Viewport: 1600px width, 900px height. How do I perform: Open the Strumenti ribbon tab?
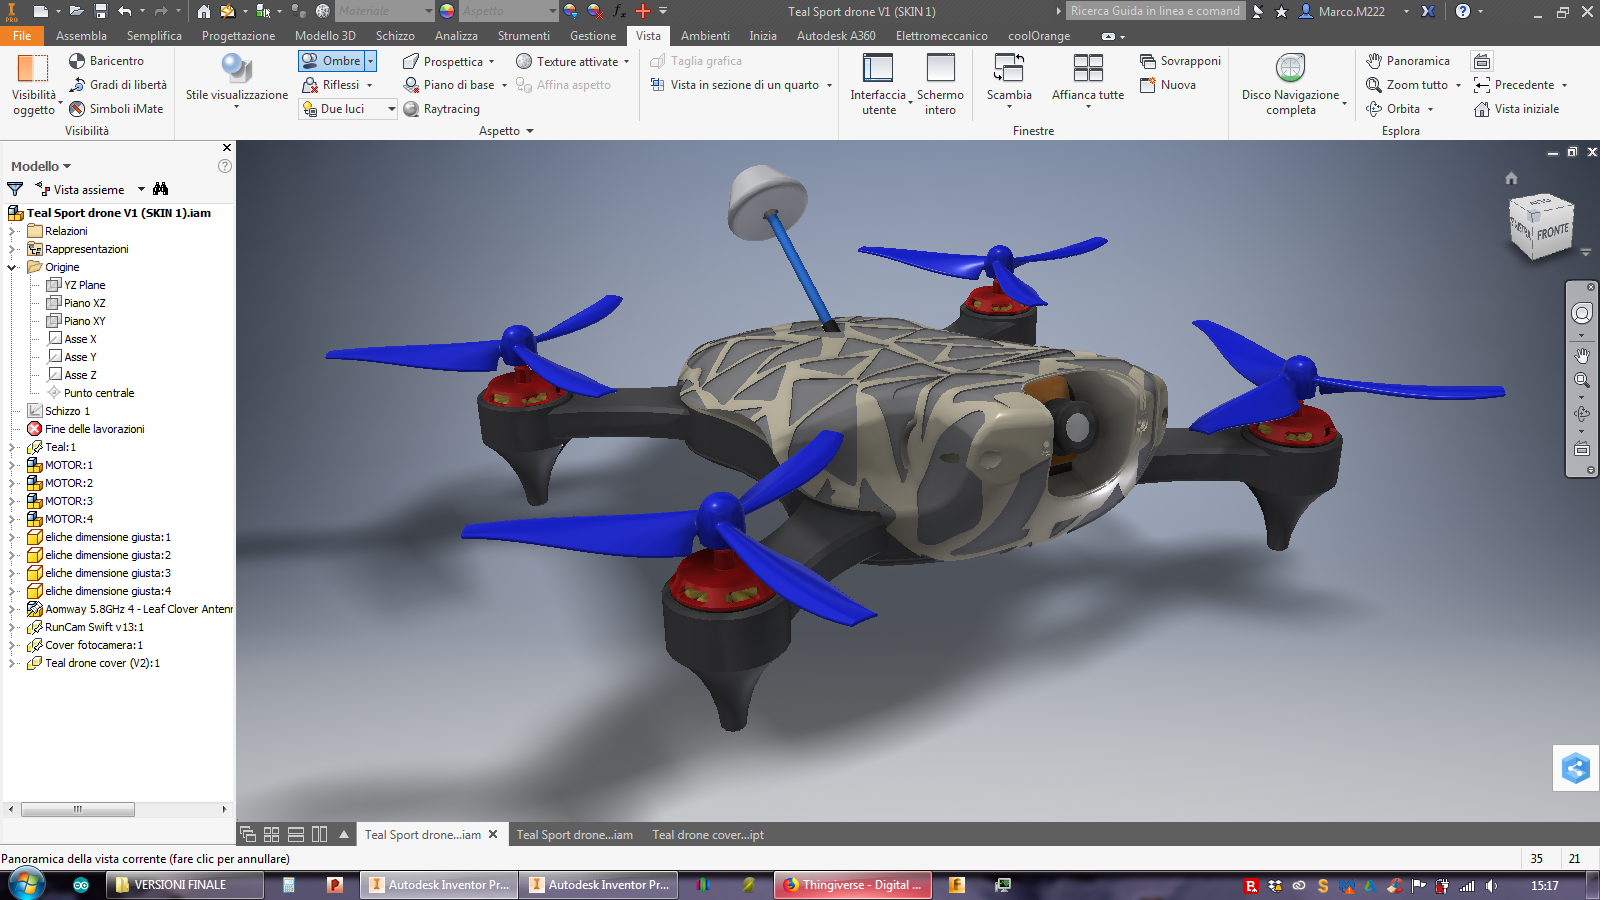point(524,35)
